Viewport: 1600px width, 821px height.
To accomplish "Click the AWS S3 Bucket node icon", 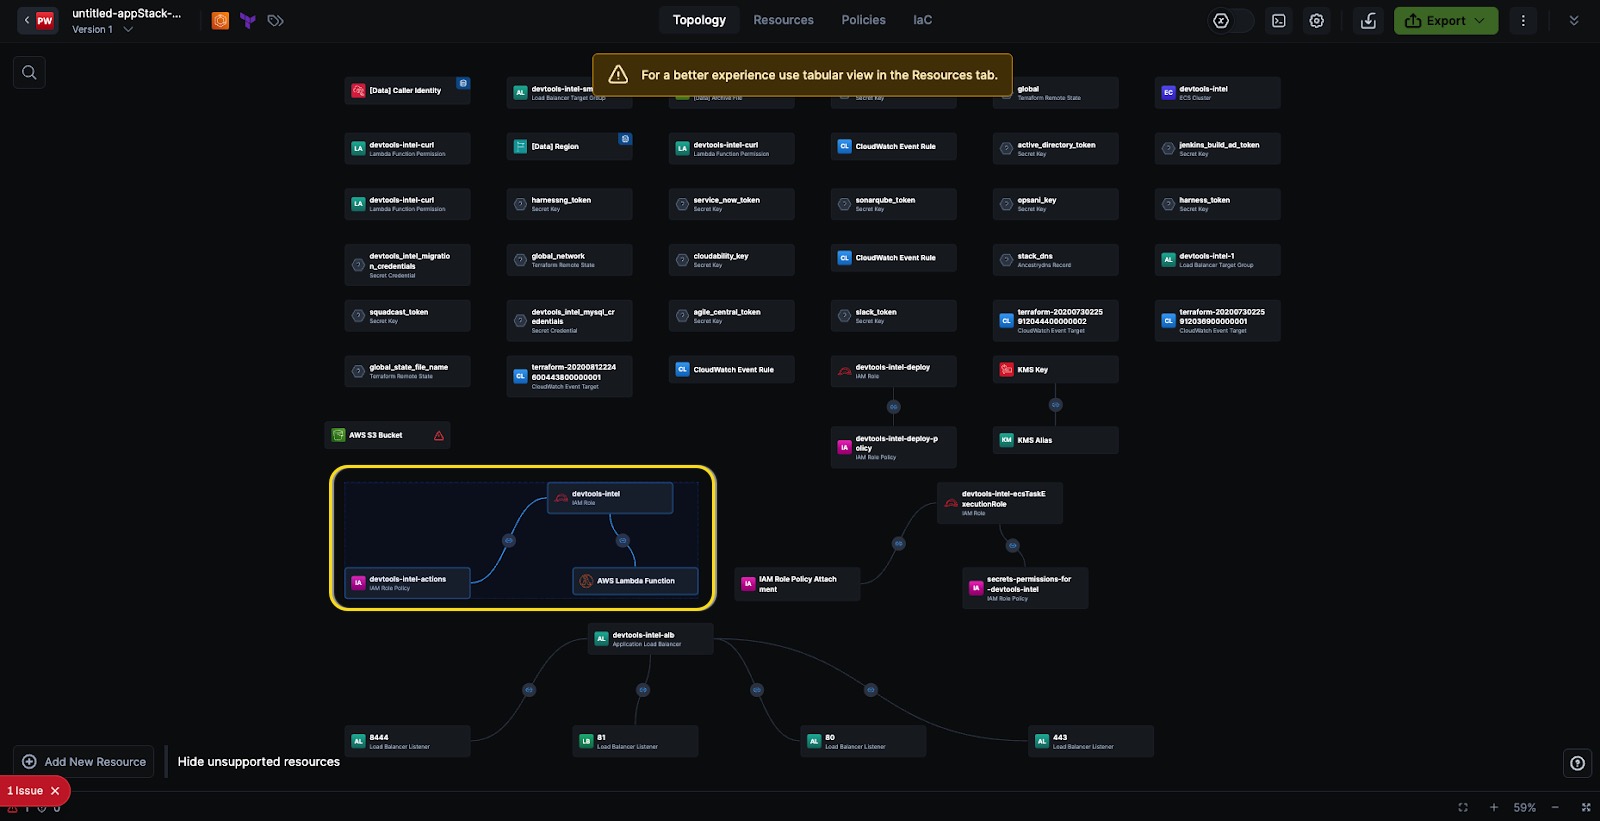I will point(338,435).
